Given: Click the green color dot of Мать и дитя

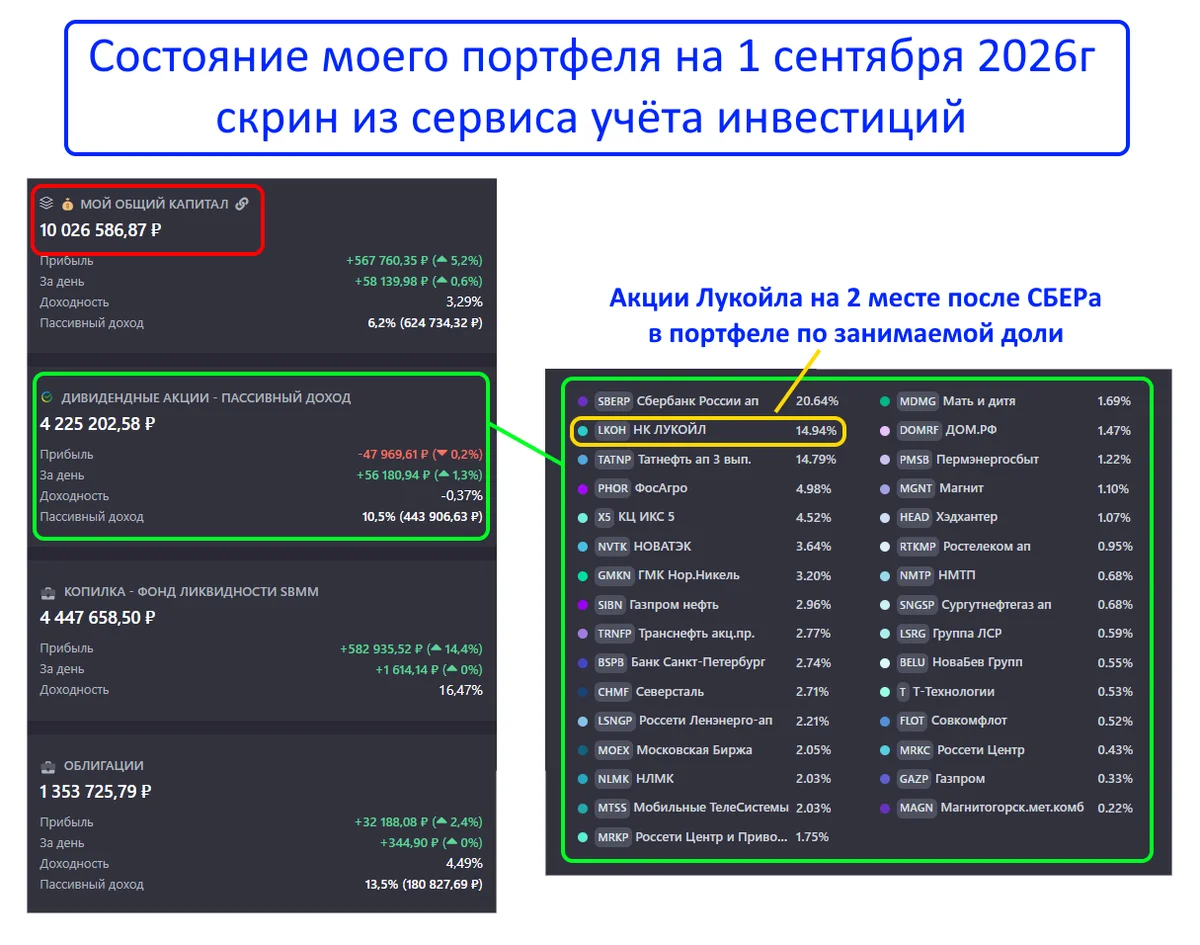Looking at the screenshot, I should point(884,401).
